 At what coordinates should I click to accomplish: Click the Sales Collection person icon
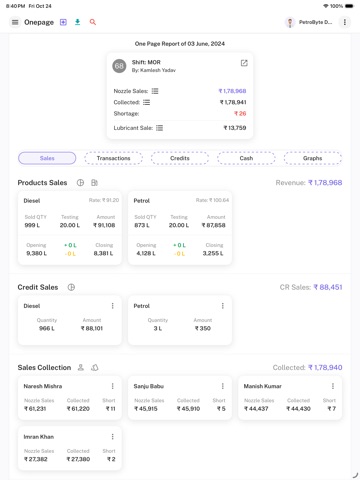click(81, 368)
